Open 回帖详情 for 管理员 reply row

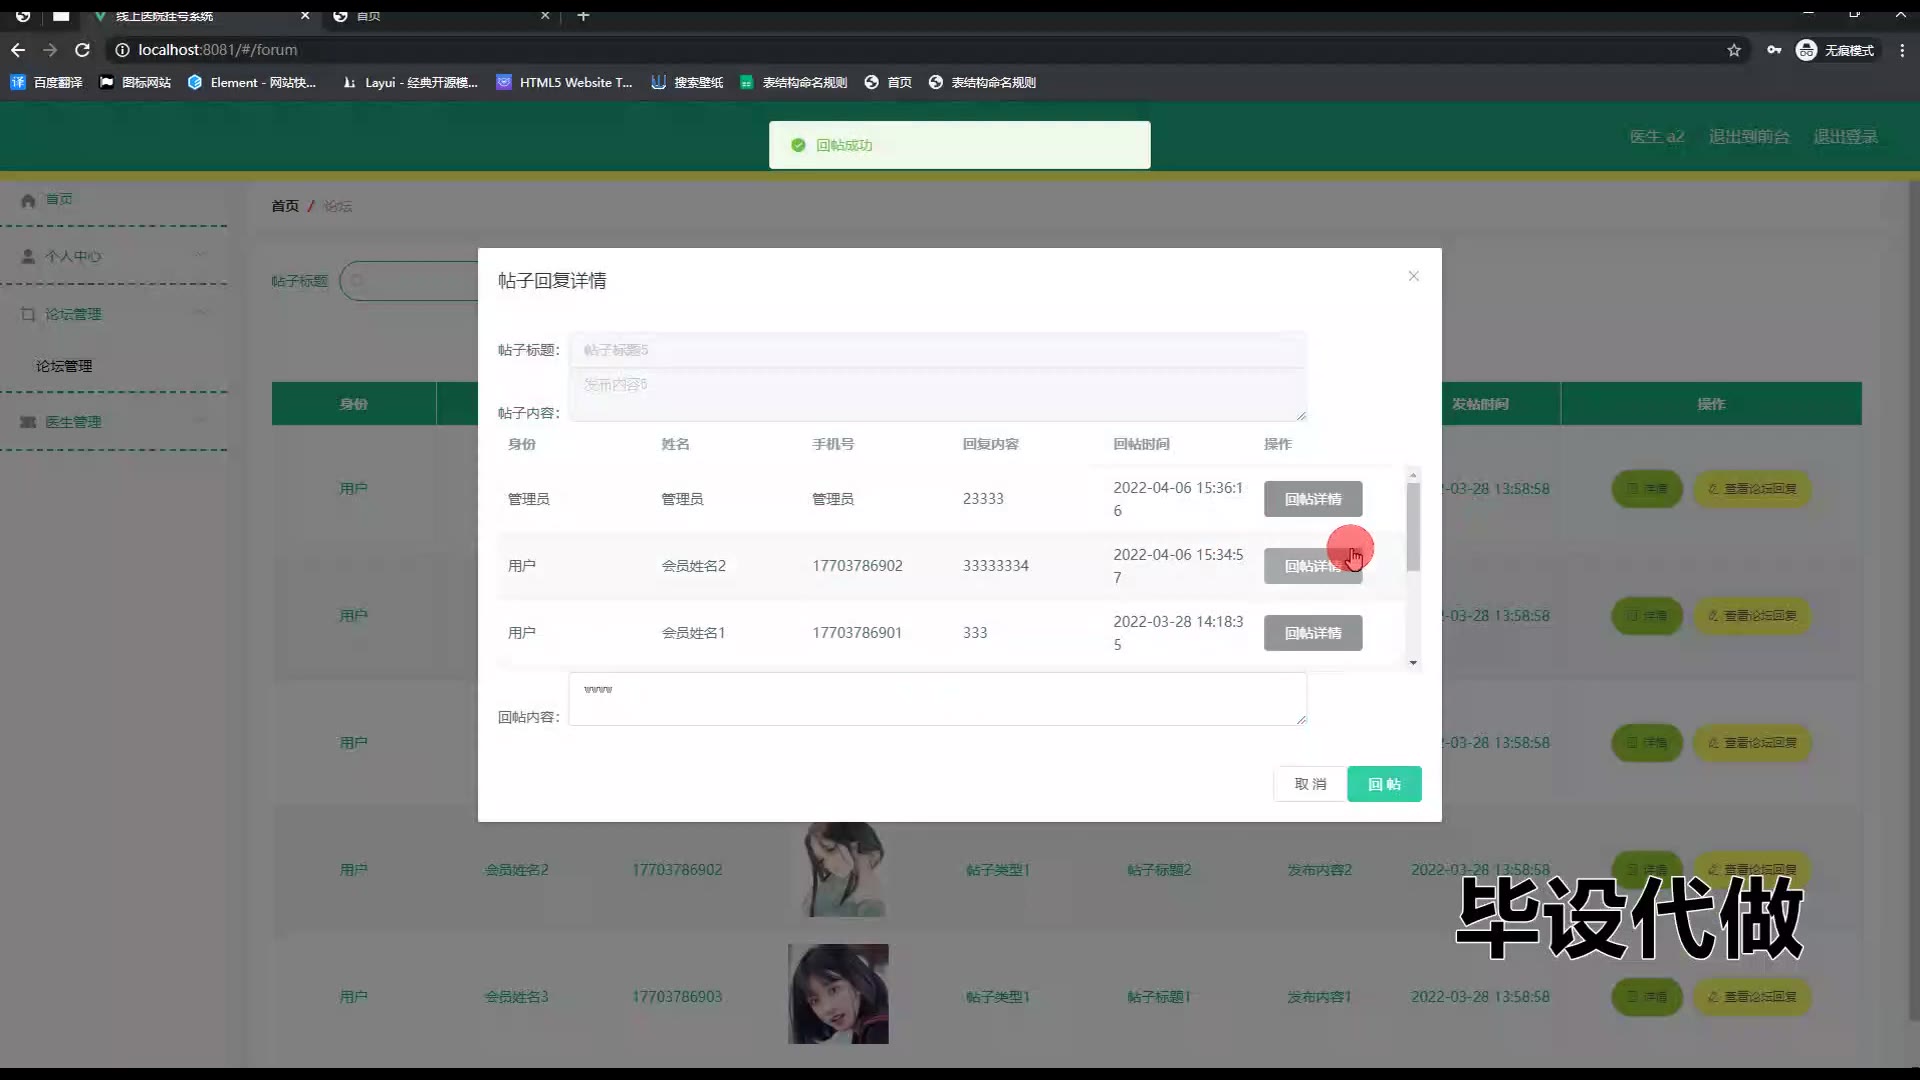point(1312,499)
